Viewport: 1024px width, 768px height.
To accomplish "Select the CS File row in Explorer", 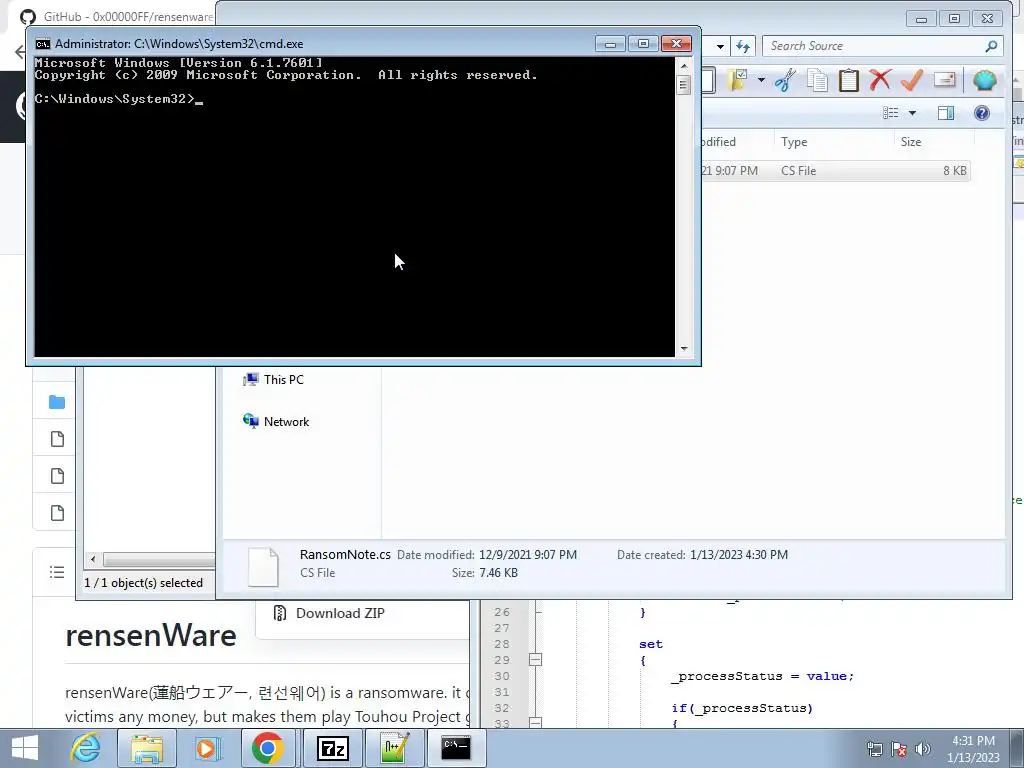I will [836, 171].
